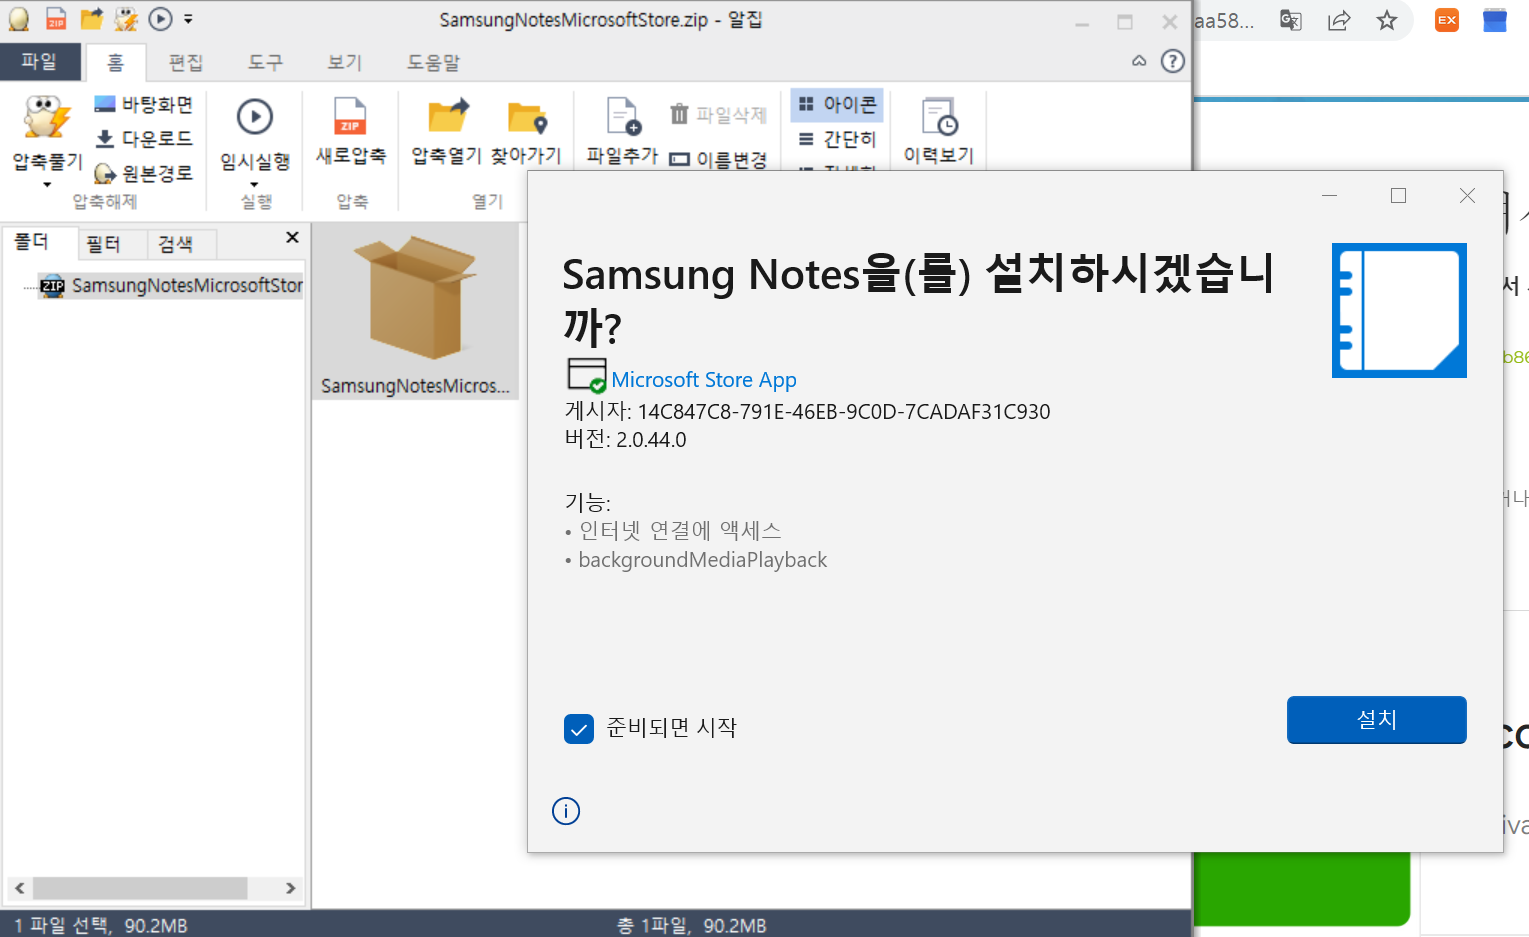1529x937 pixels.
Task: Click the 총 1파일, 90.2MB status text
Action: tap(691, 926)
